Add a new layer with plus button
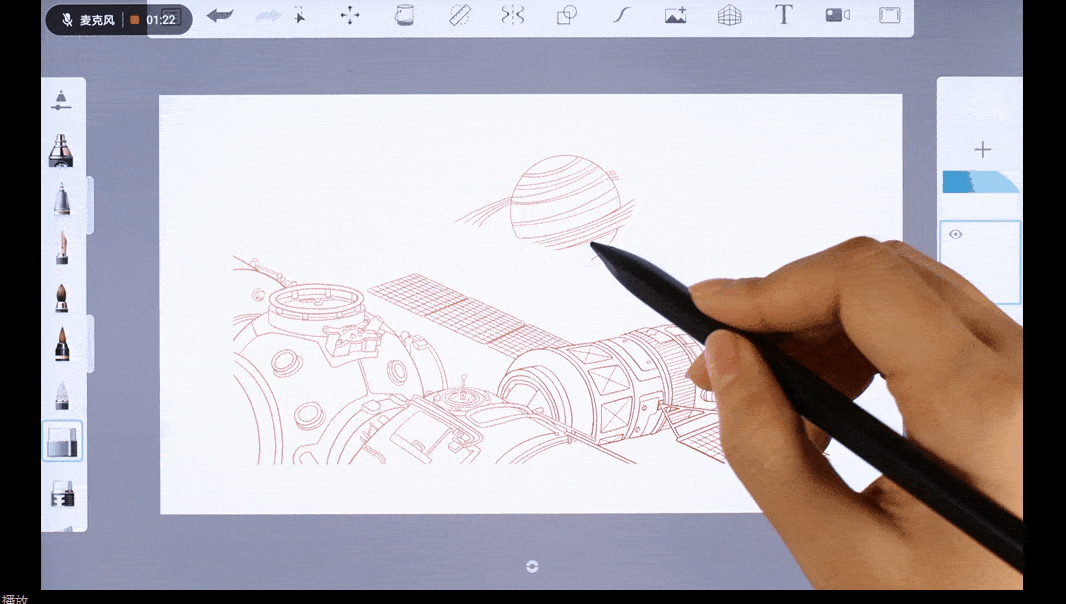This screenshot has height=604, width=1066. tap(982, 150)
